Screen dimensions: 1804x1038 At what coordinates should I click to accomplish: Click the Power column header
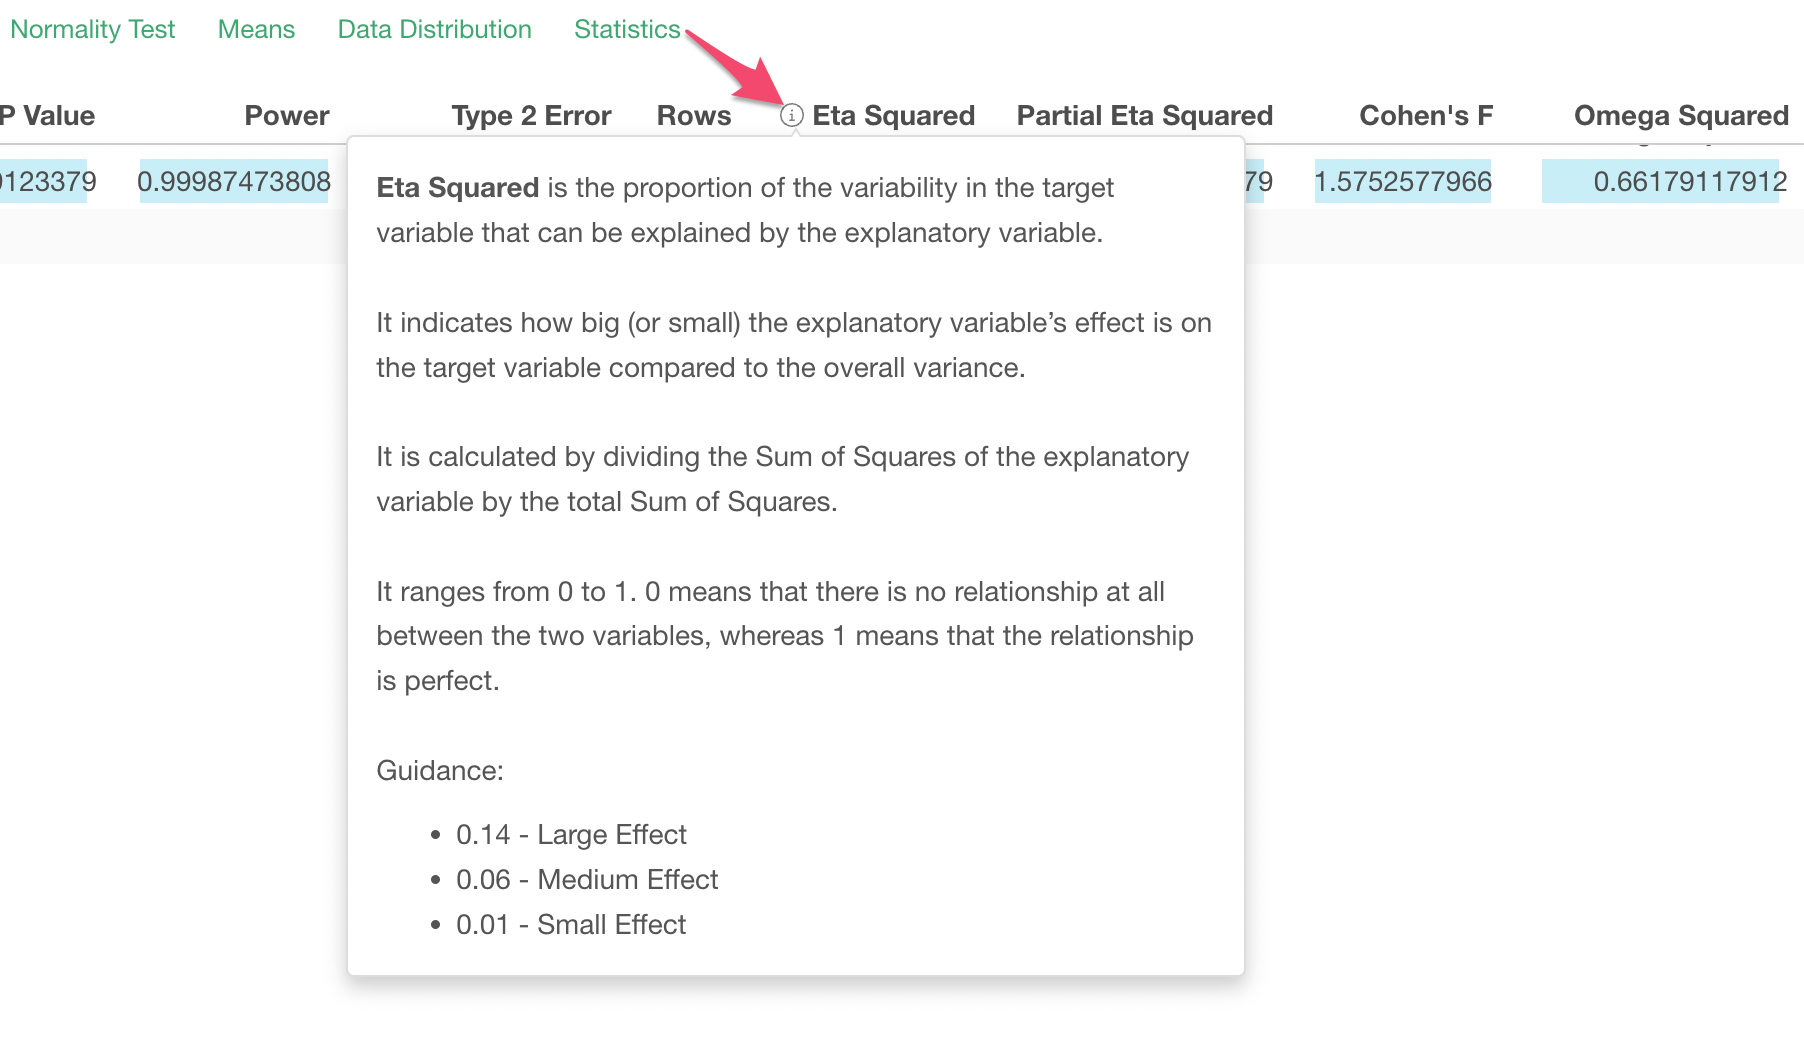287,116
